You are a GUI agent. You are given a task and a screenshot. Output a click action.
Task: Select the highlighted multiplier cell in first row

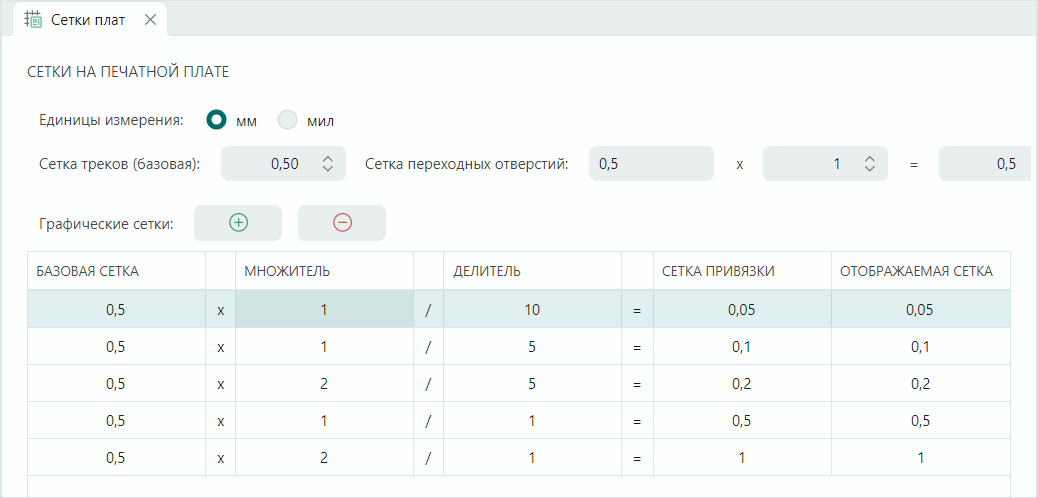pos(324,310)
